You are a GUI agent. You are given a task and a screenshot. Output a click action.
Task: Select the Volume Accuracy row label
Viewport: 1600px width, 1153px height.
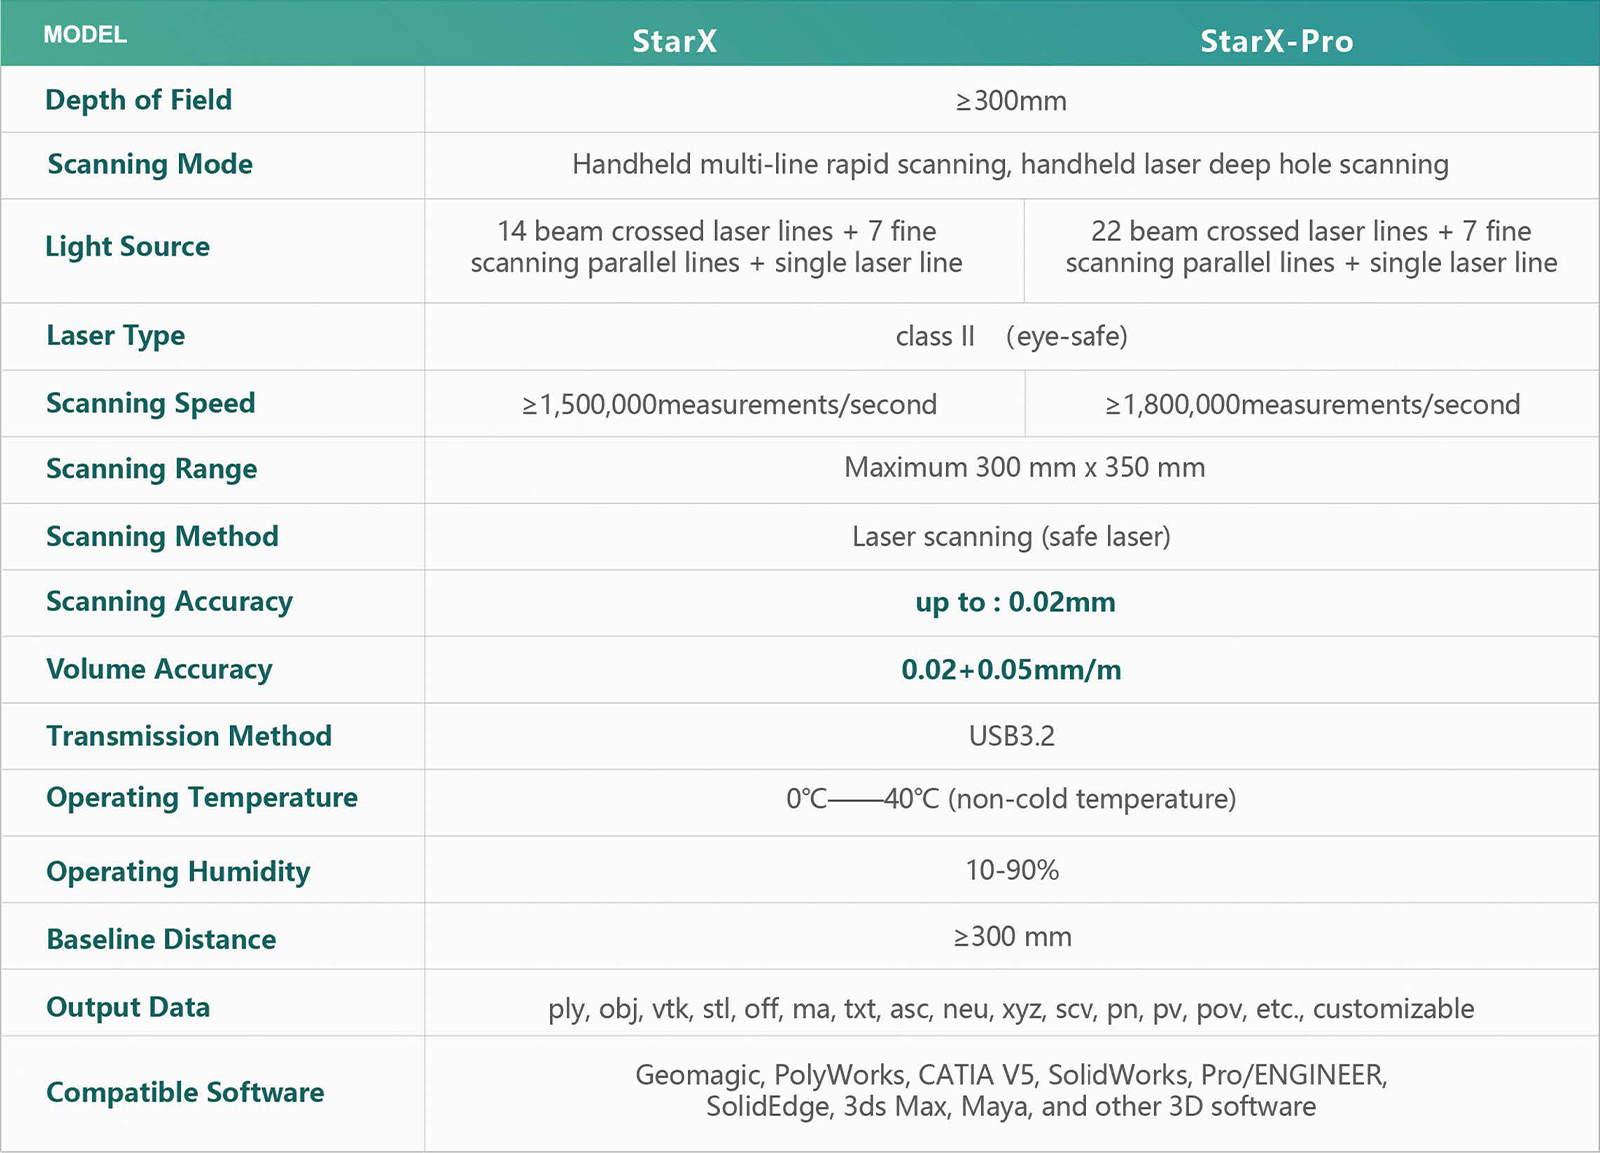pos(158,670)
